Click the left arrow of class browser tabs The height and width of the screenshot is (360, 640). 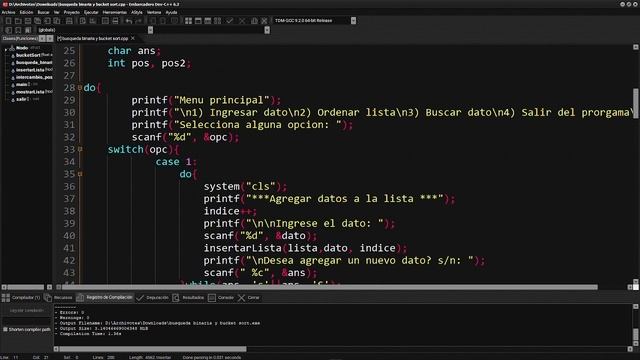coord(42,38)
